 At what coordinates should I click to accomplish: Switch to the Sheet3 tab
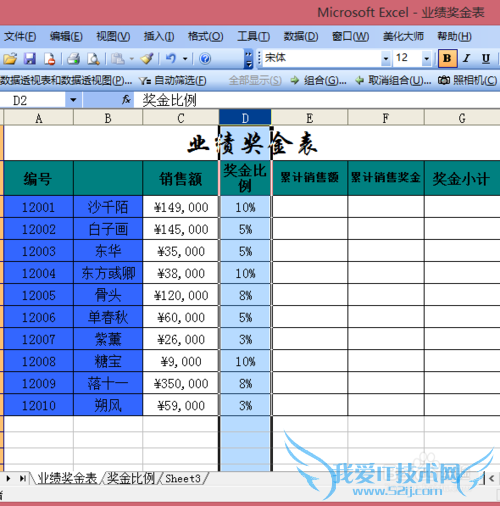pos(183,479)
